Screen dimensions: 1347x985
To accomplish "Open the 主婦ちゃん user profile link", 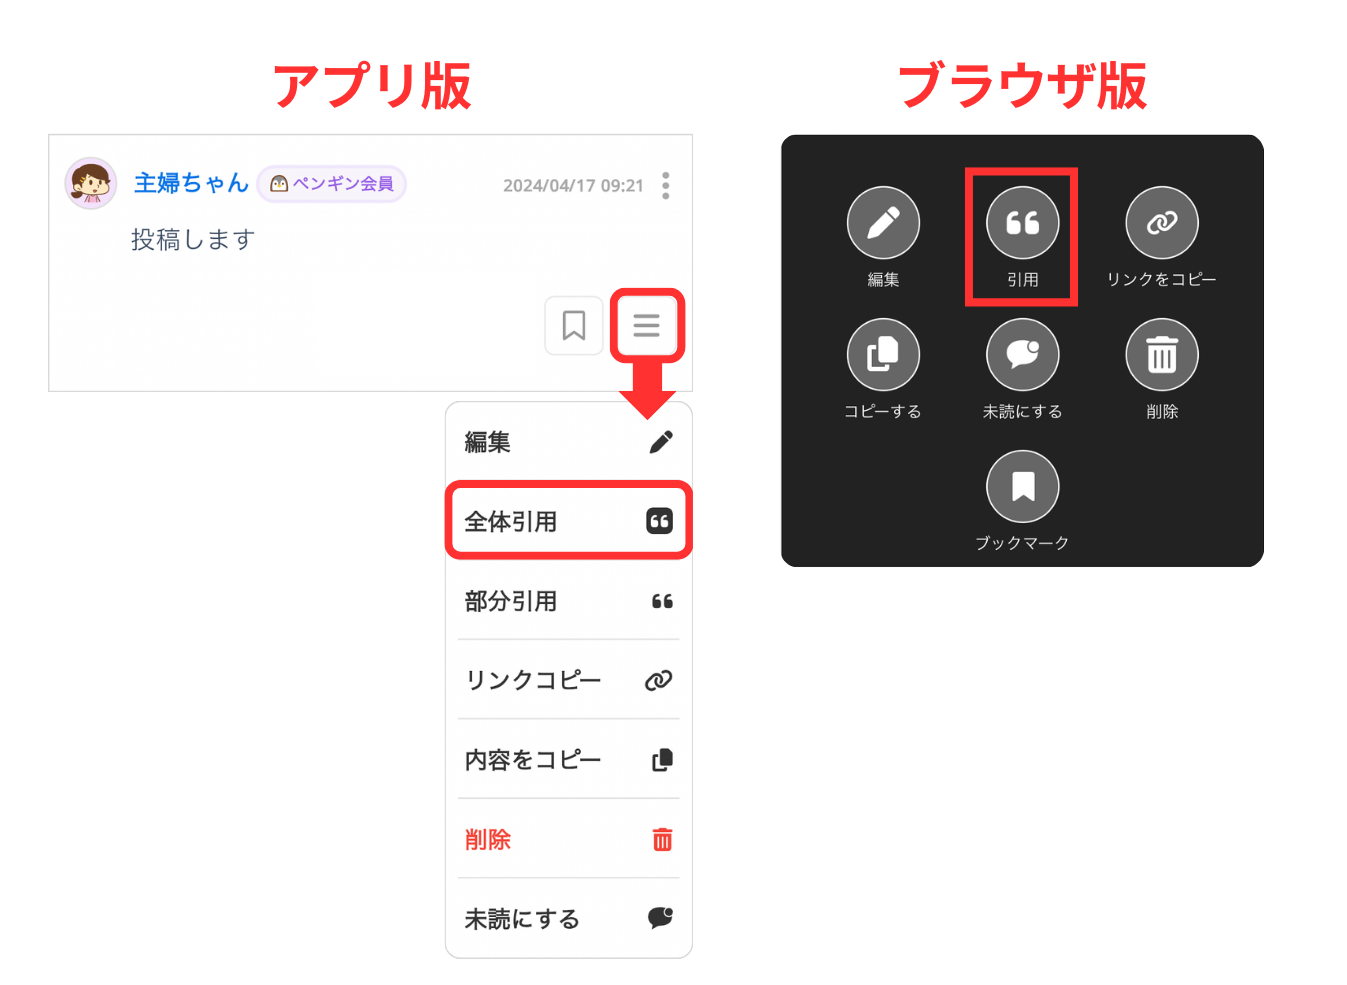I will 191,183.
